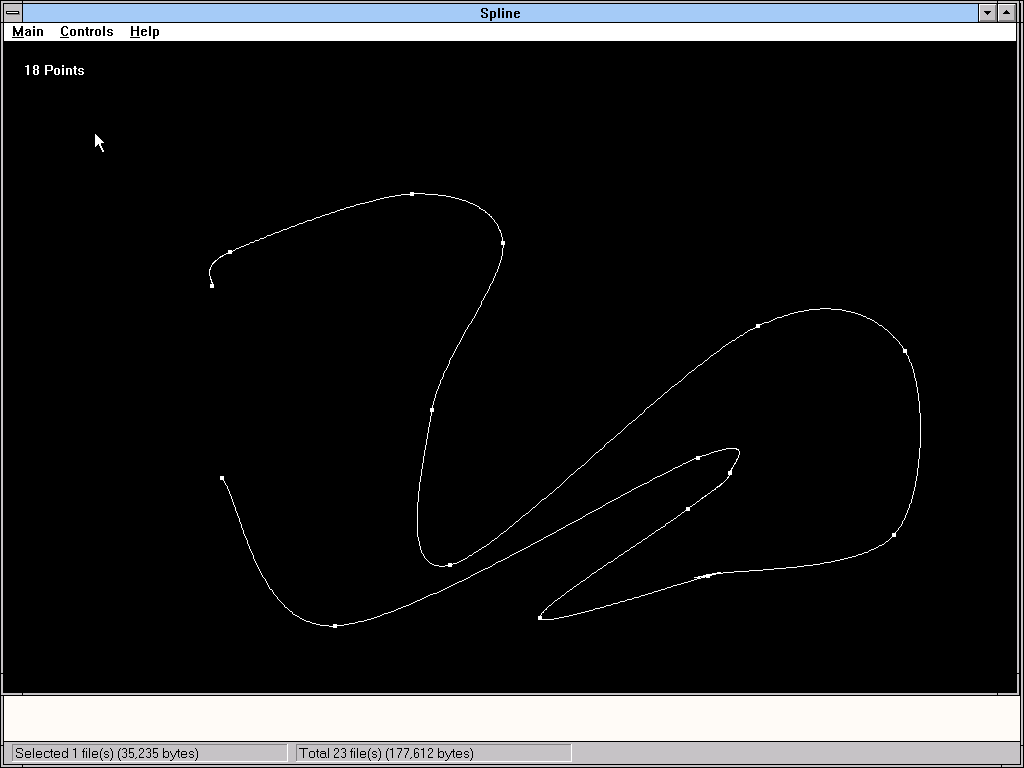
Task: Minimize the Spline window
Action: click(x=987, y=13)
